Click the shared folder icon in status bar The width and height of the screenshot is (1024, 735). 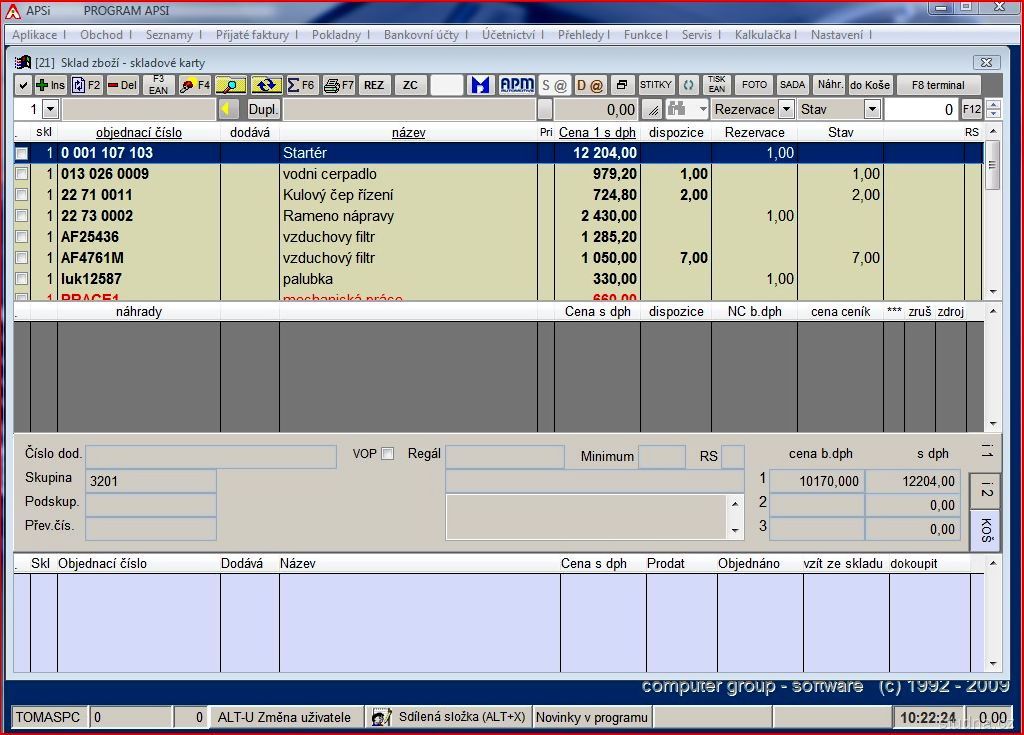(381, 717)
